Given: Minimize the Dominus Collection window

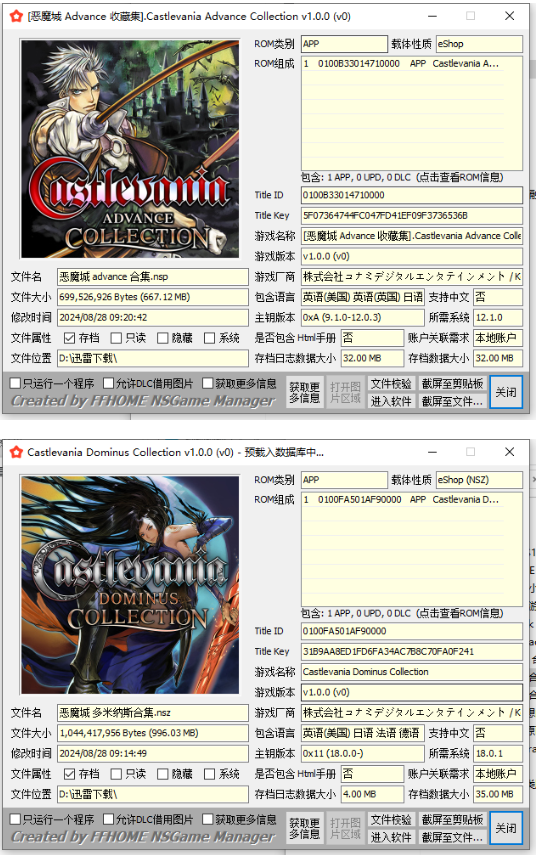Looking at the screenshot, I should 432,451.
